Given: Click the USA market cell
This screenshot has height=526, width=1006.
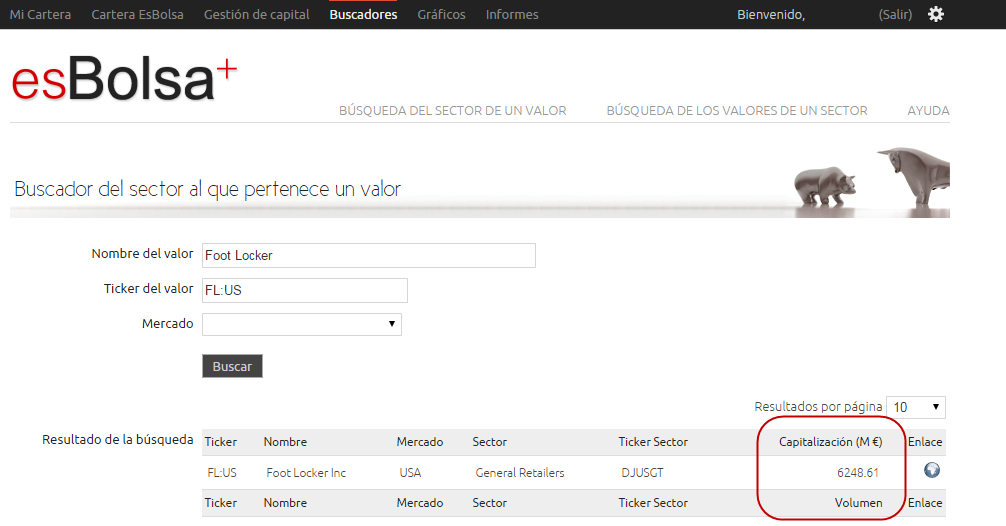Looking at the screenshot, I should [x=410, y=473].
